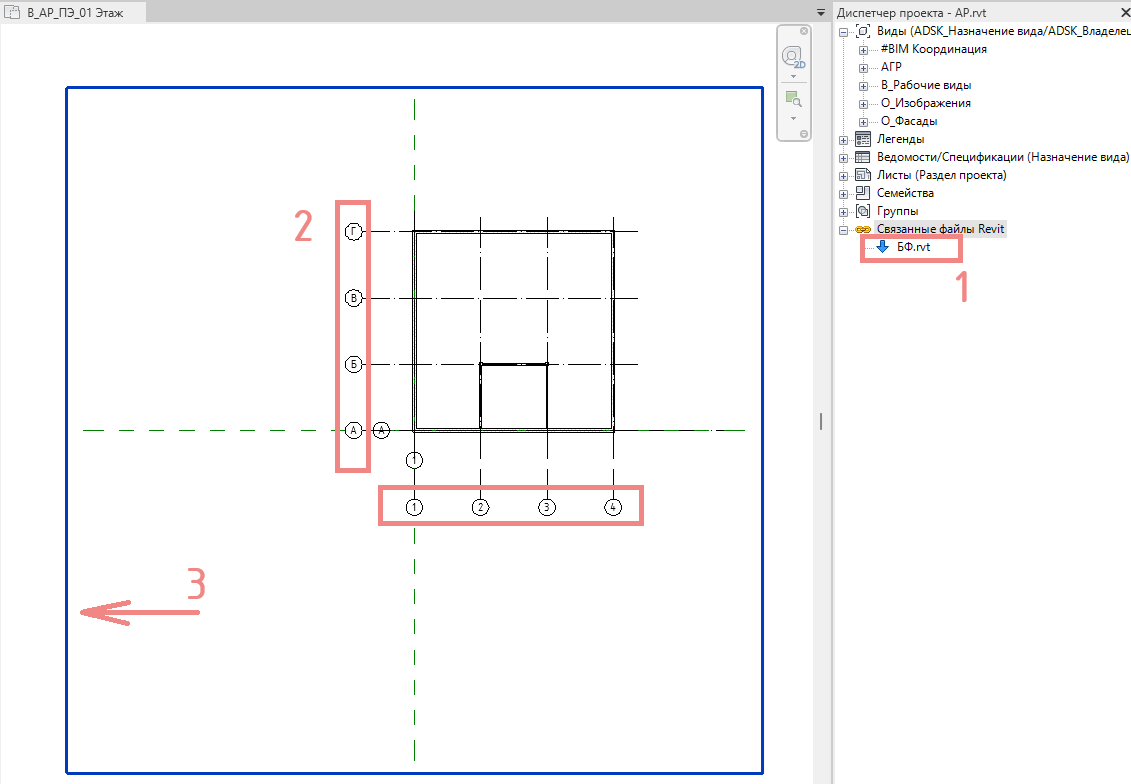Close the Диспетчер проекта panel
The height and width of the screenshot is (784, 1131).
click(x=1123, y=12)
